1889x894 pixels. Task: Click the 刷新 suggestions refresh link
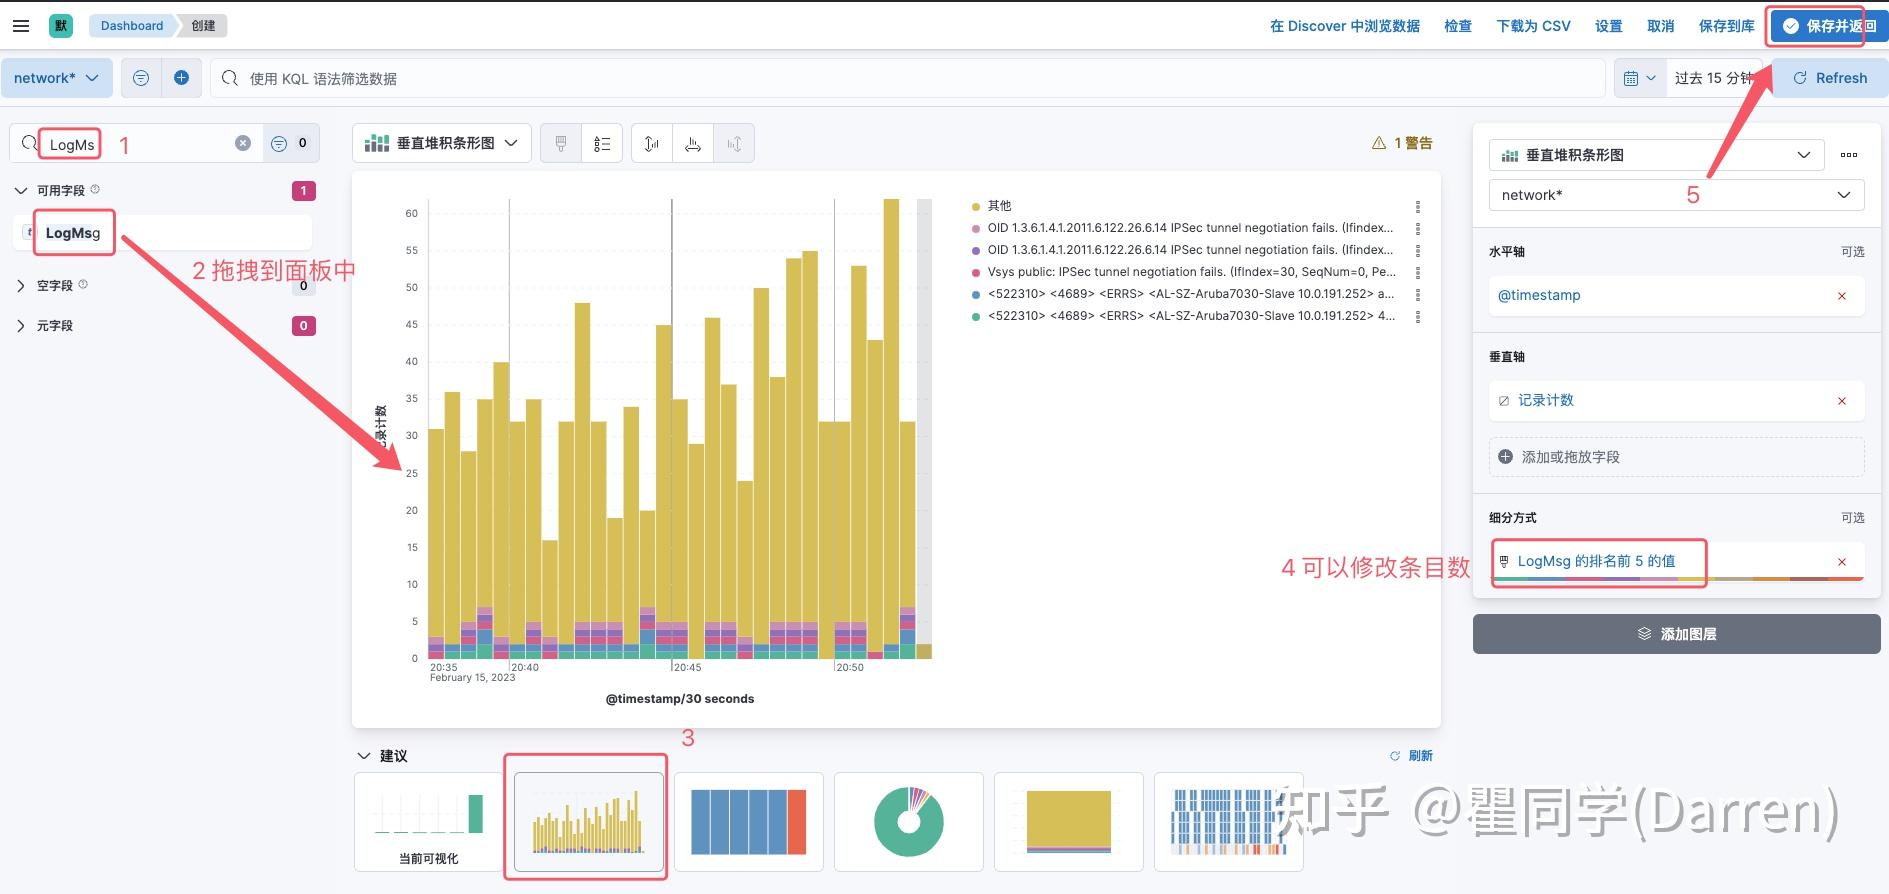coord(1412,756)
